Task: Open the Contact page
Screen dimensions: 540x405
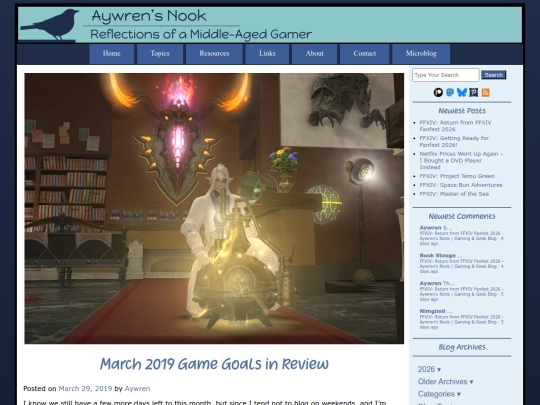Action: coord(365,54)
